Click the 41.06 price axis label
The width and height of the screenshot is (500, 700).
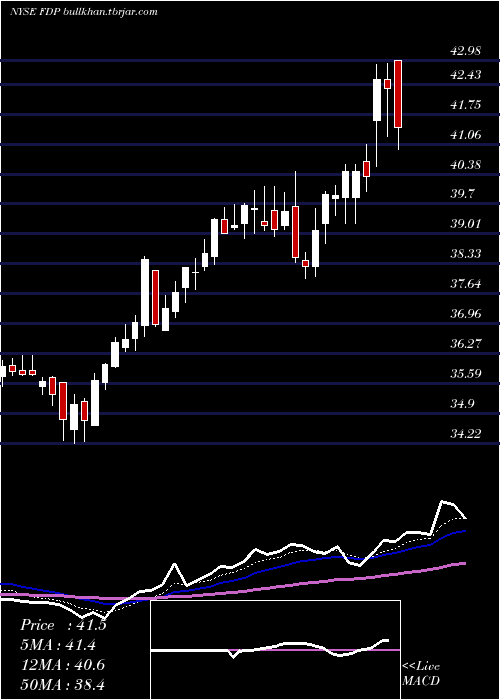466,135
